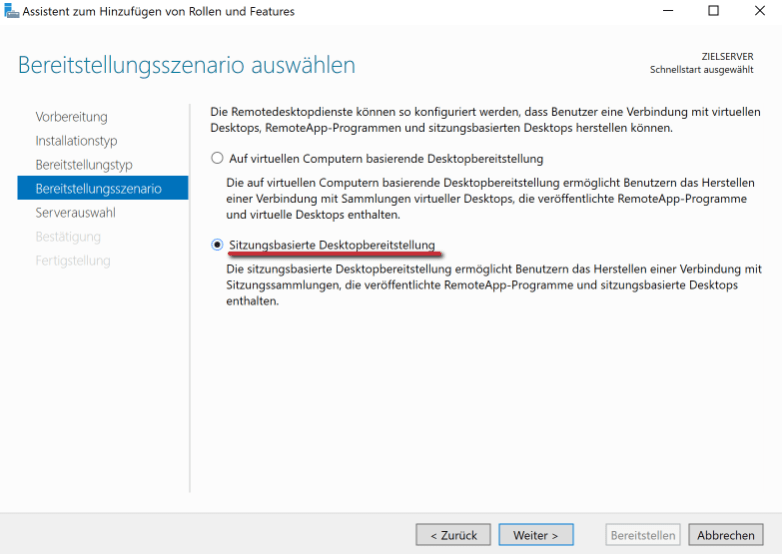Image resolution: width=782 pixels, height=554 pixels.
Task: Open the Bereitstellungstyp step
Action: (84, 165)
